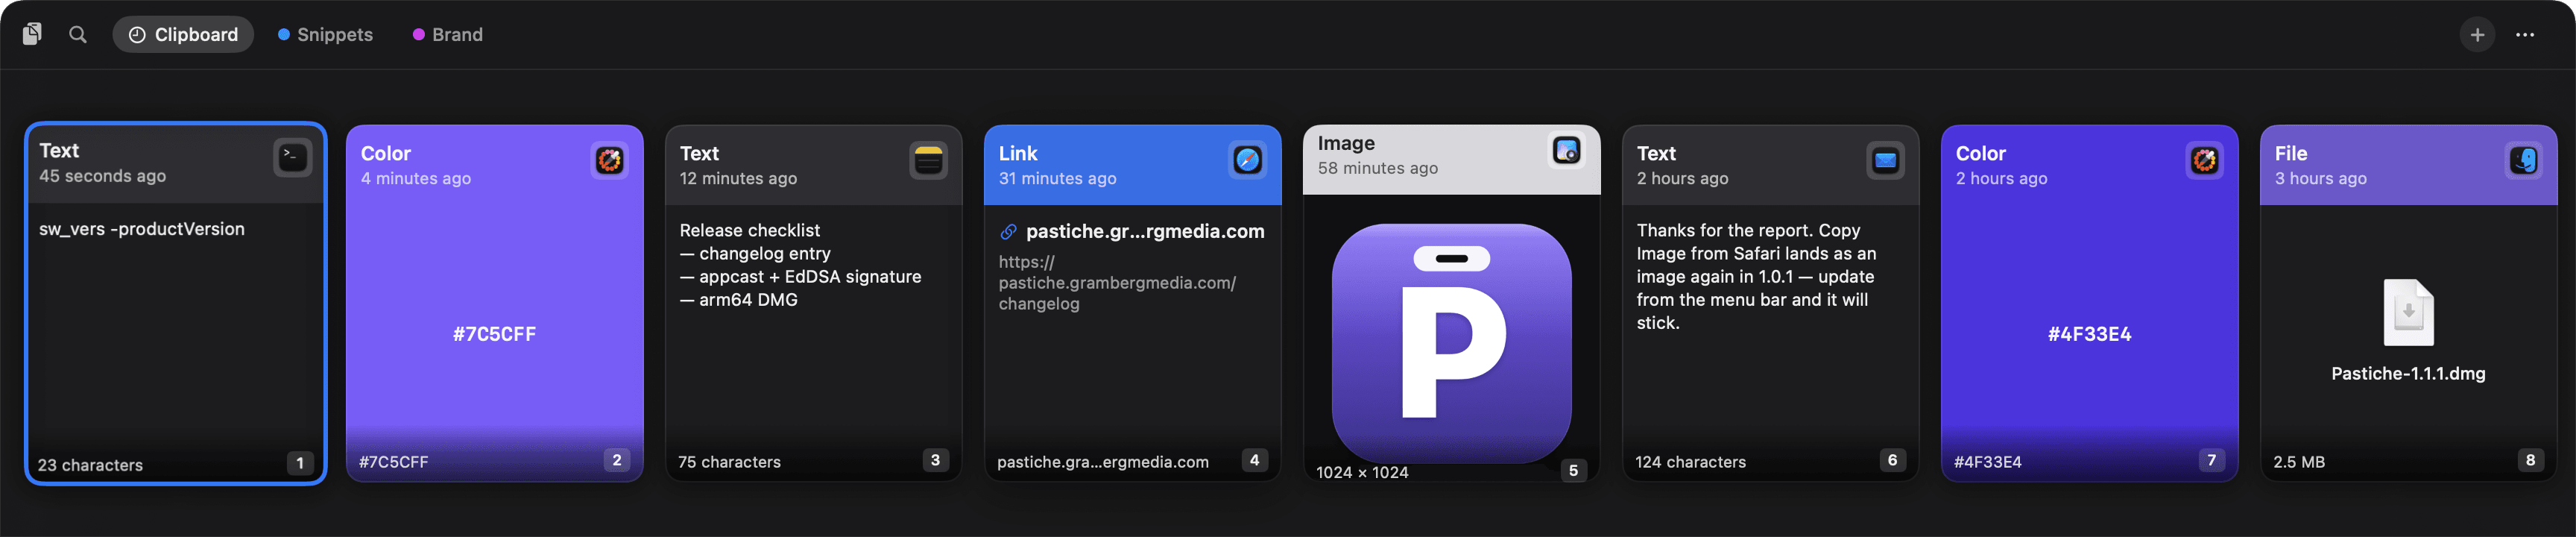Click Finder icon on the File card

[2524, 160]
